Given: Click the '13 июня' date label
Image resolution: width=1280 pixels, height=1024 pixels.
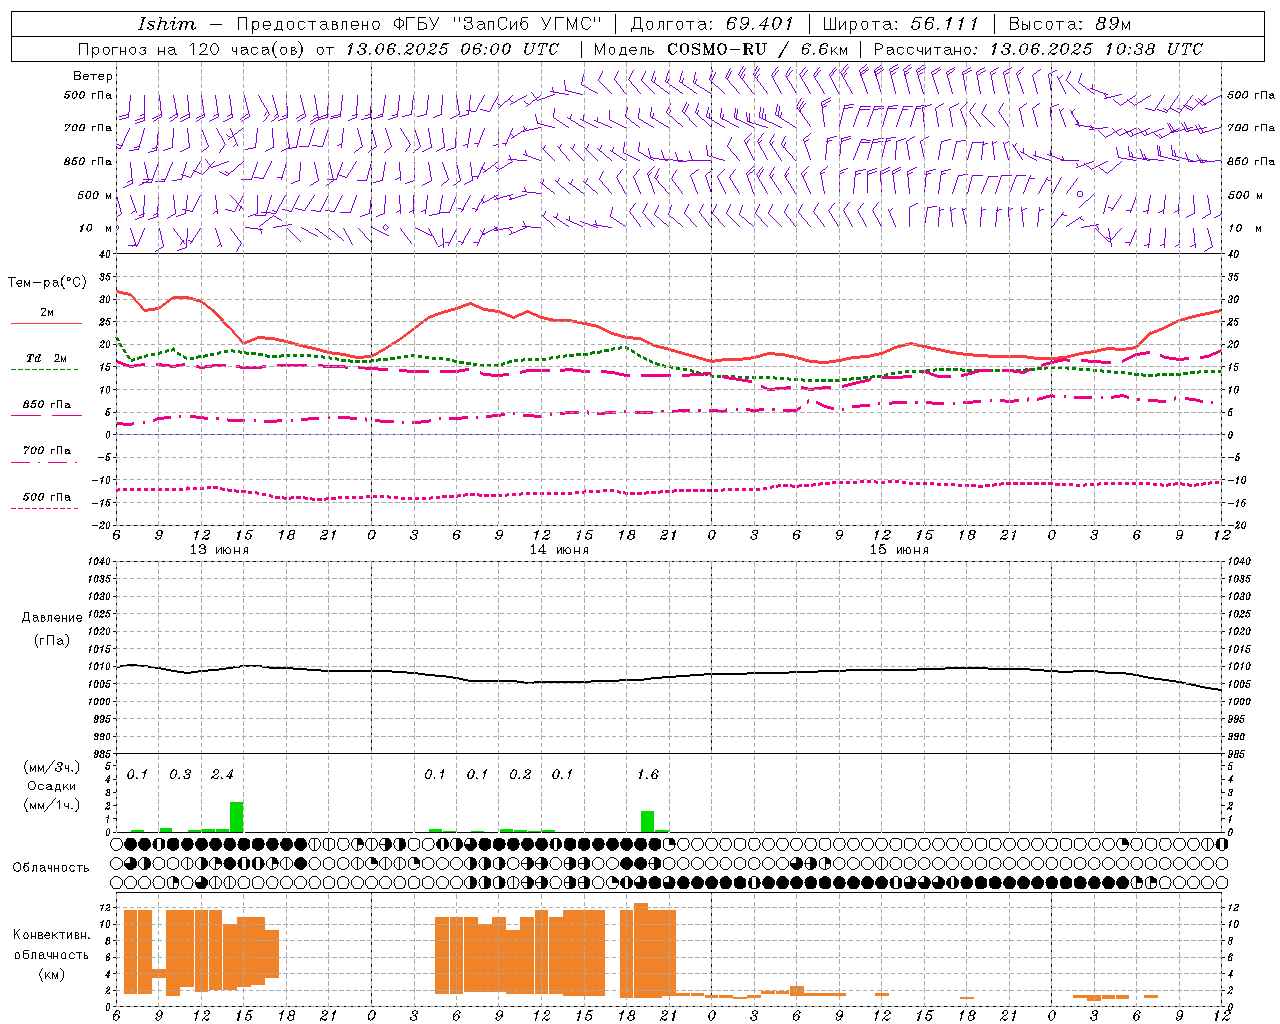Looking at the screenshot, I should pyautogui.click(x=220, y=550).
